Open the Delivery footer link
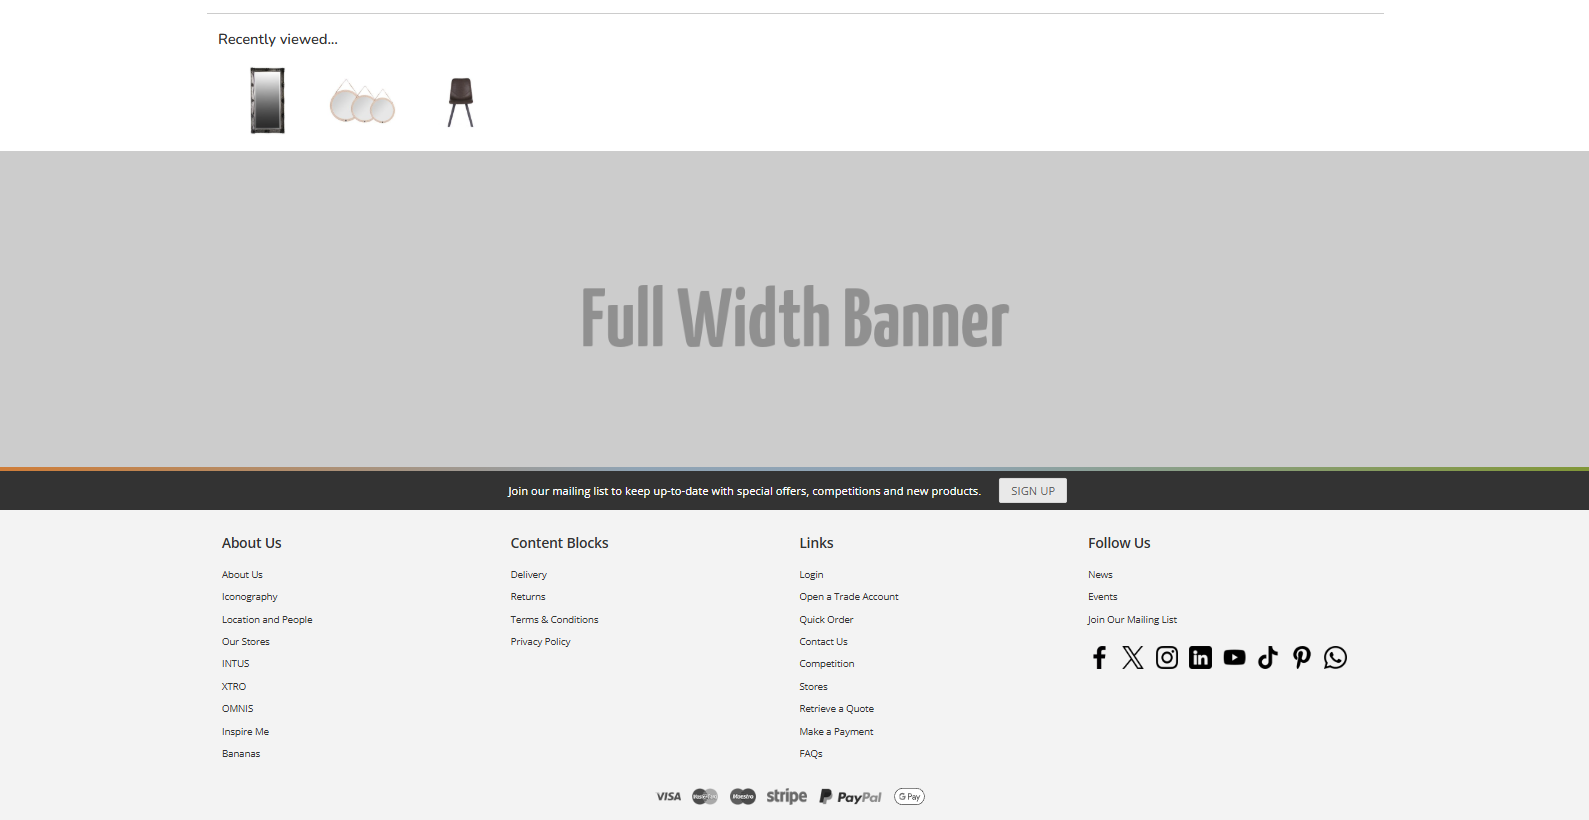1589x820 pixels. point(528,575)
